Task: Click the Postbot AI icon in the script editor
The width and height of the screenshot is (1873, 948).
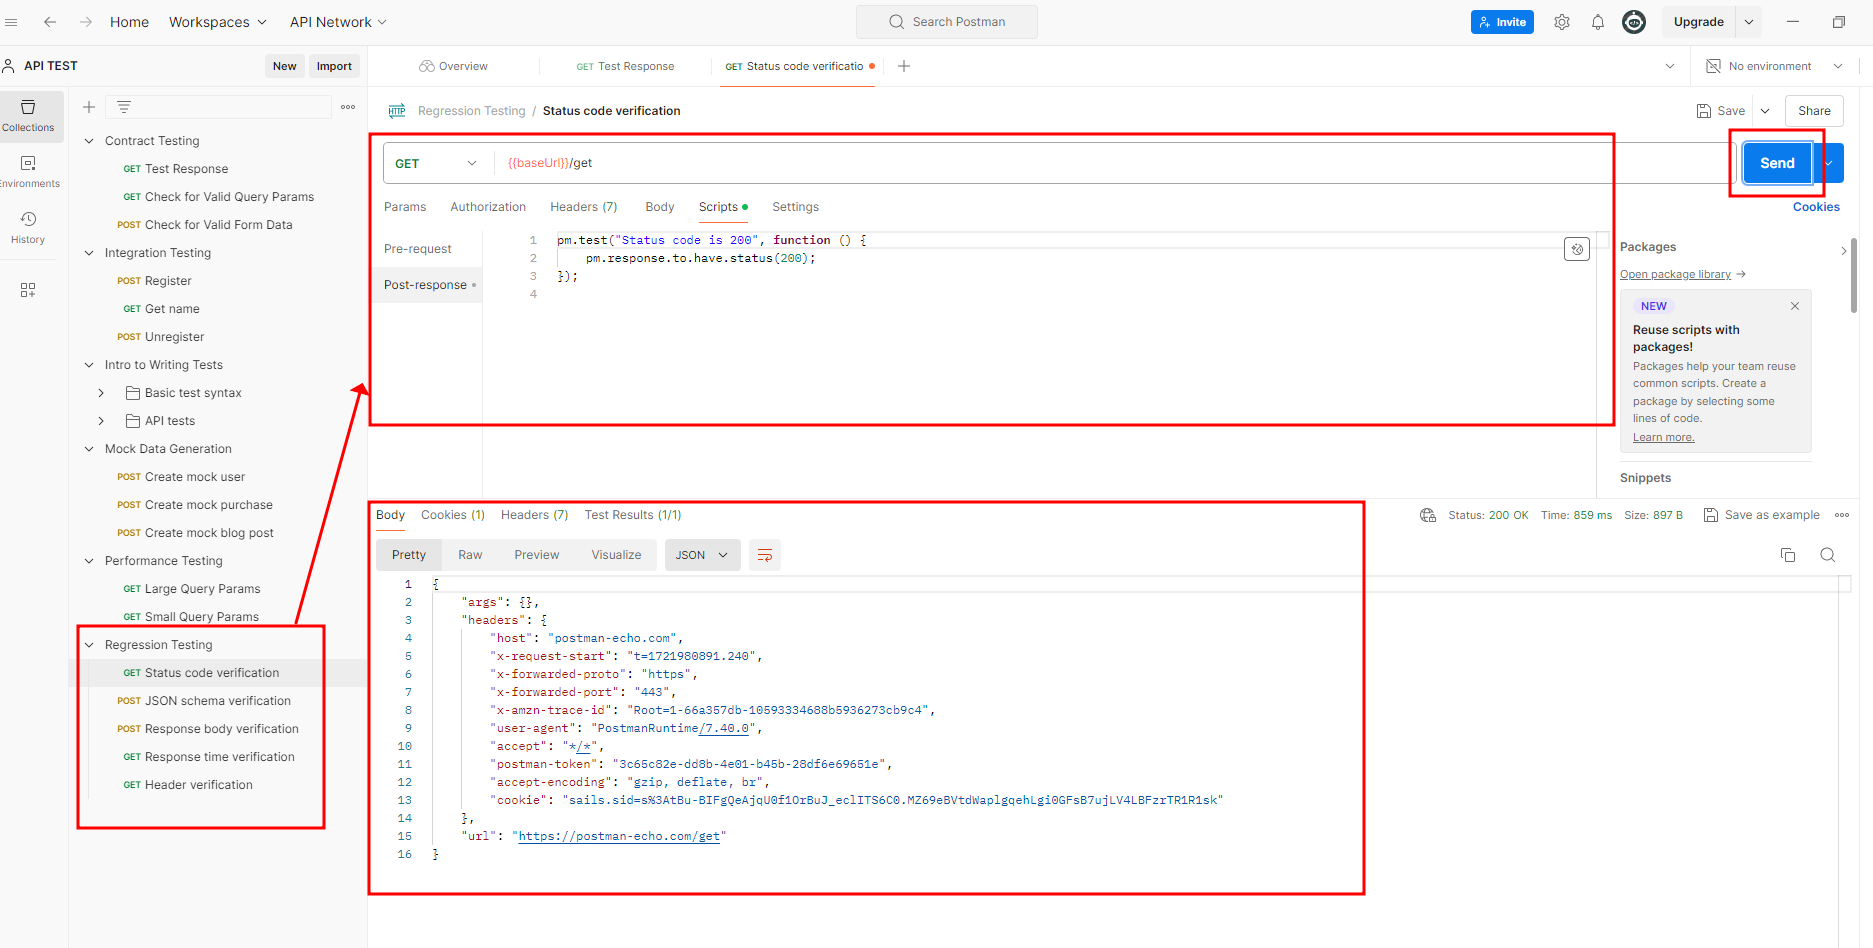Action: (x=1577, y=249)
